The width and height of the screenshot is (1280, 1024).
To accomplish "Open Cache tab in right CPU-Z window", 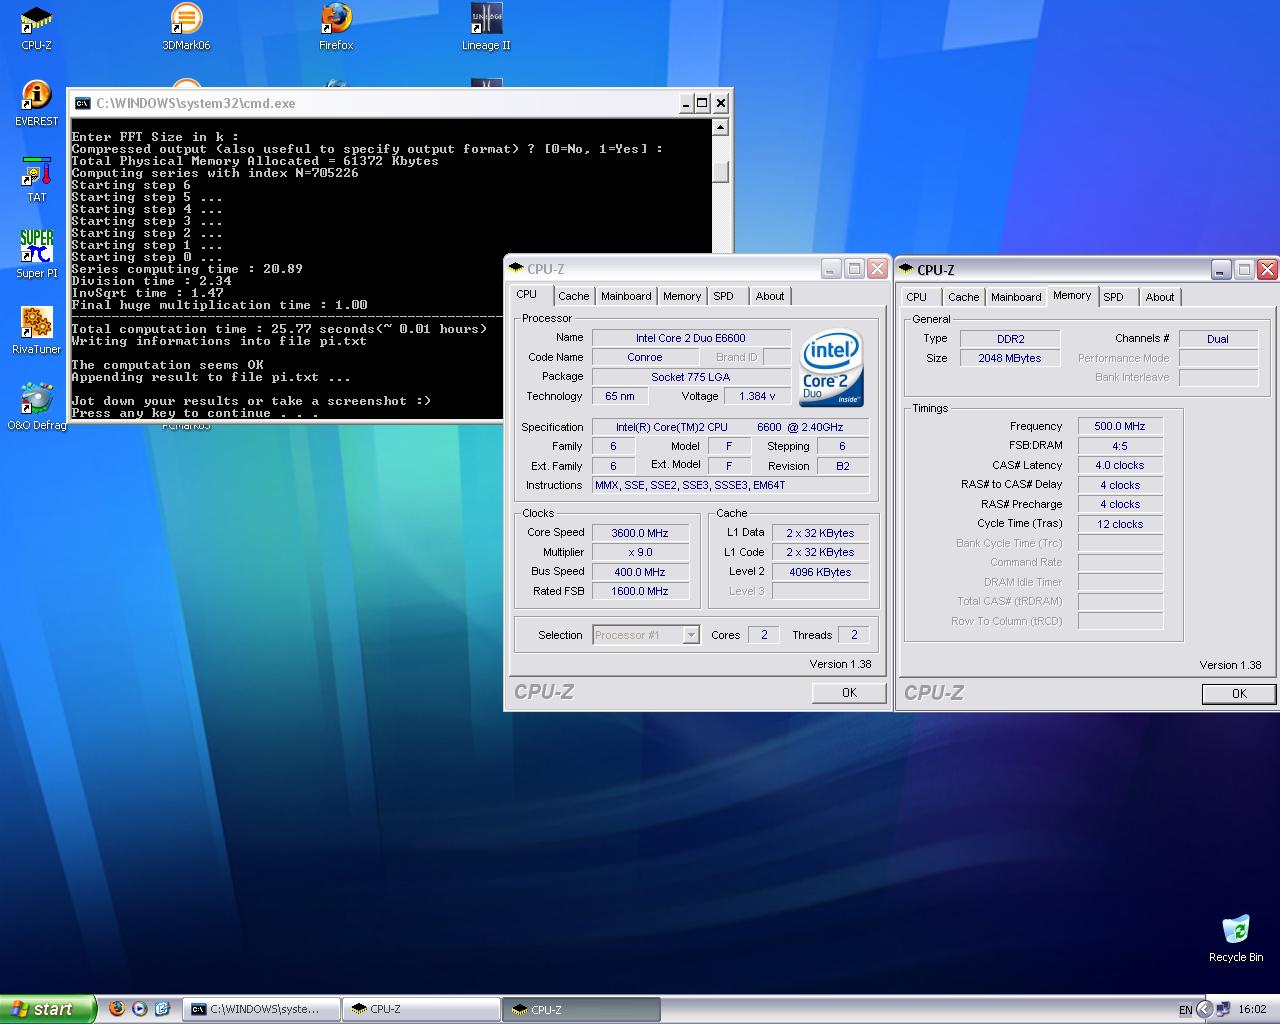I will (x=964, y=297).
